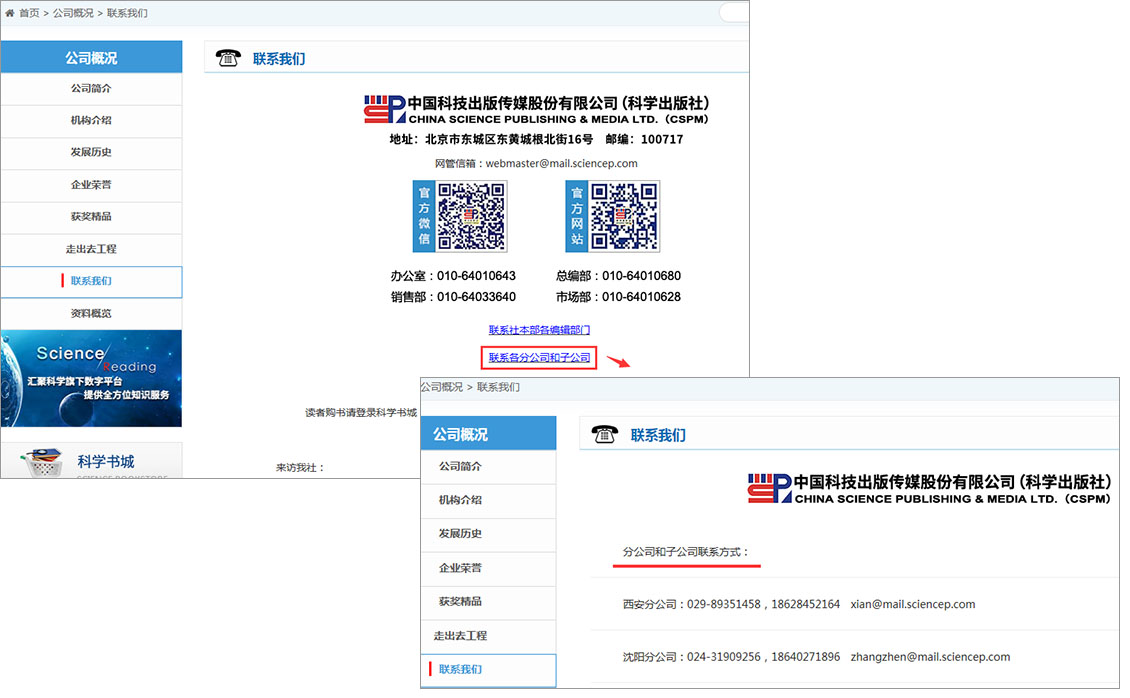Open 获奖精品 in the upper-left page sidebar
This screenshot has width=1130, height=698.
tap(92, 217)
